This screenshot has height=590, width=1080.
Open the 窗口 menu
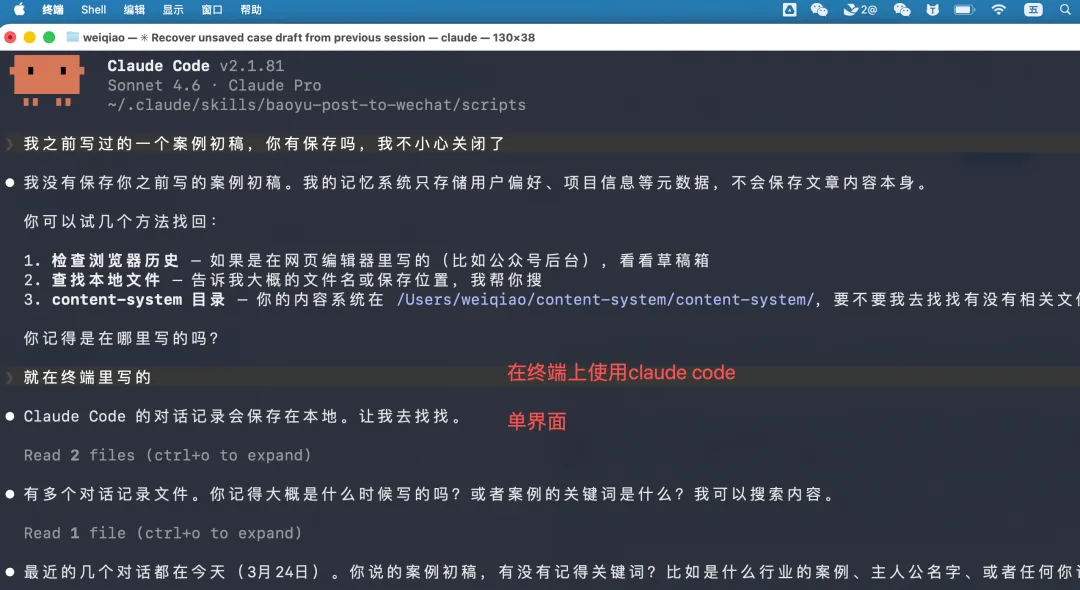(212, 10)
